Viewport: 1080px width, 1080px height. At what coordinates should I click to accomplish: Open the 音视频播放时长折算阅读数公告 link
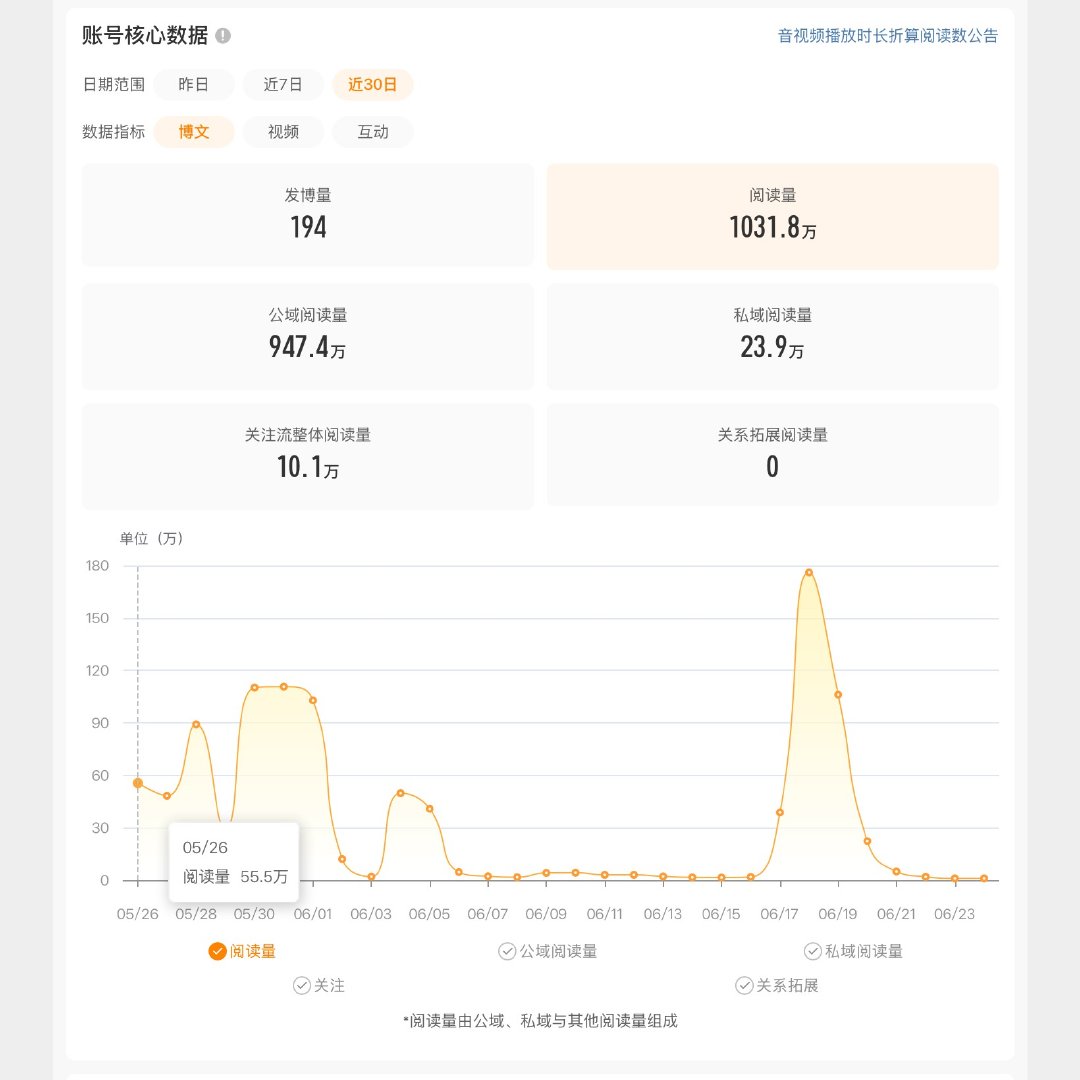(x=887, y=36)
